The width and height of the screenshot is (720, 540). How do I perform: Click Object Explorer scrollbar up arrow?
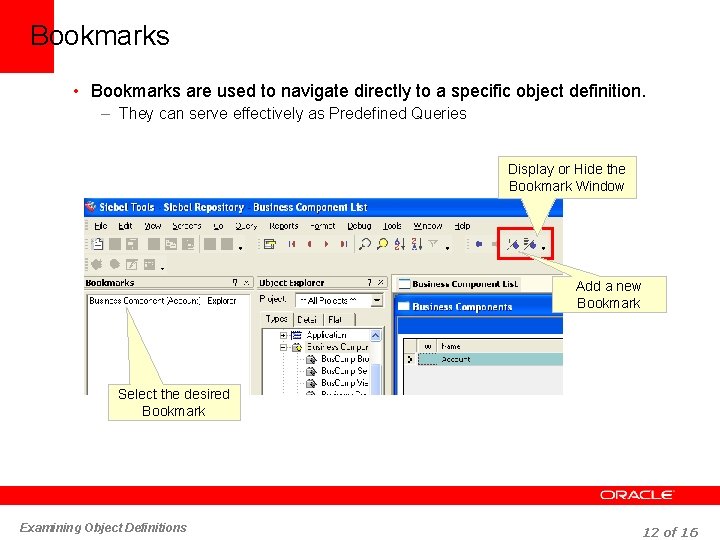(376, 336)
